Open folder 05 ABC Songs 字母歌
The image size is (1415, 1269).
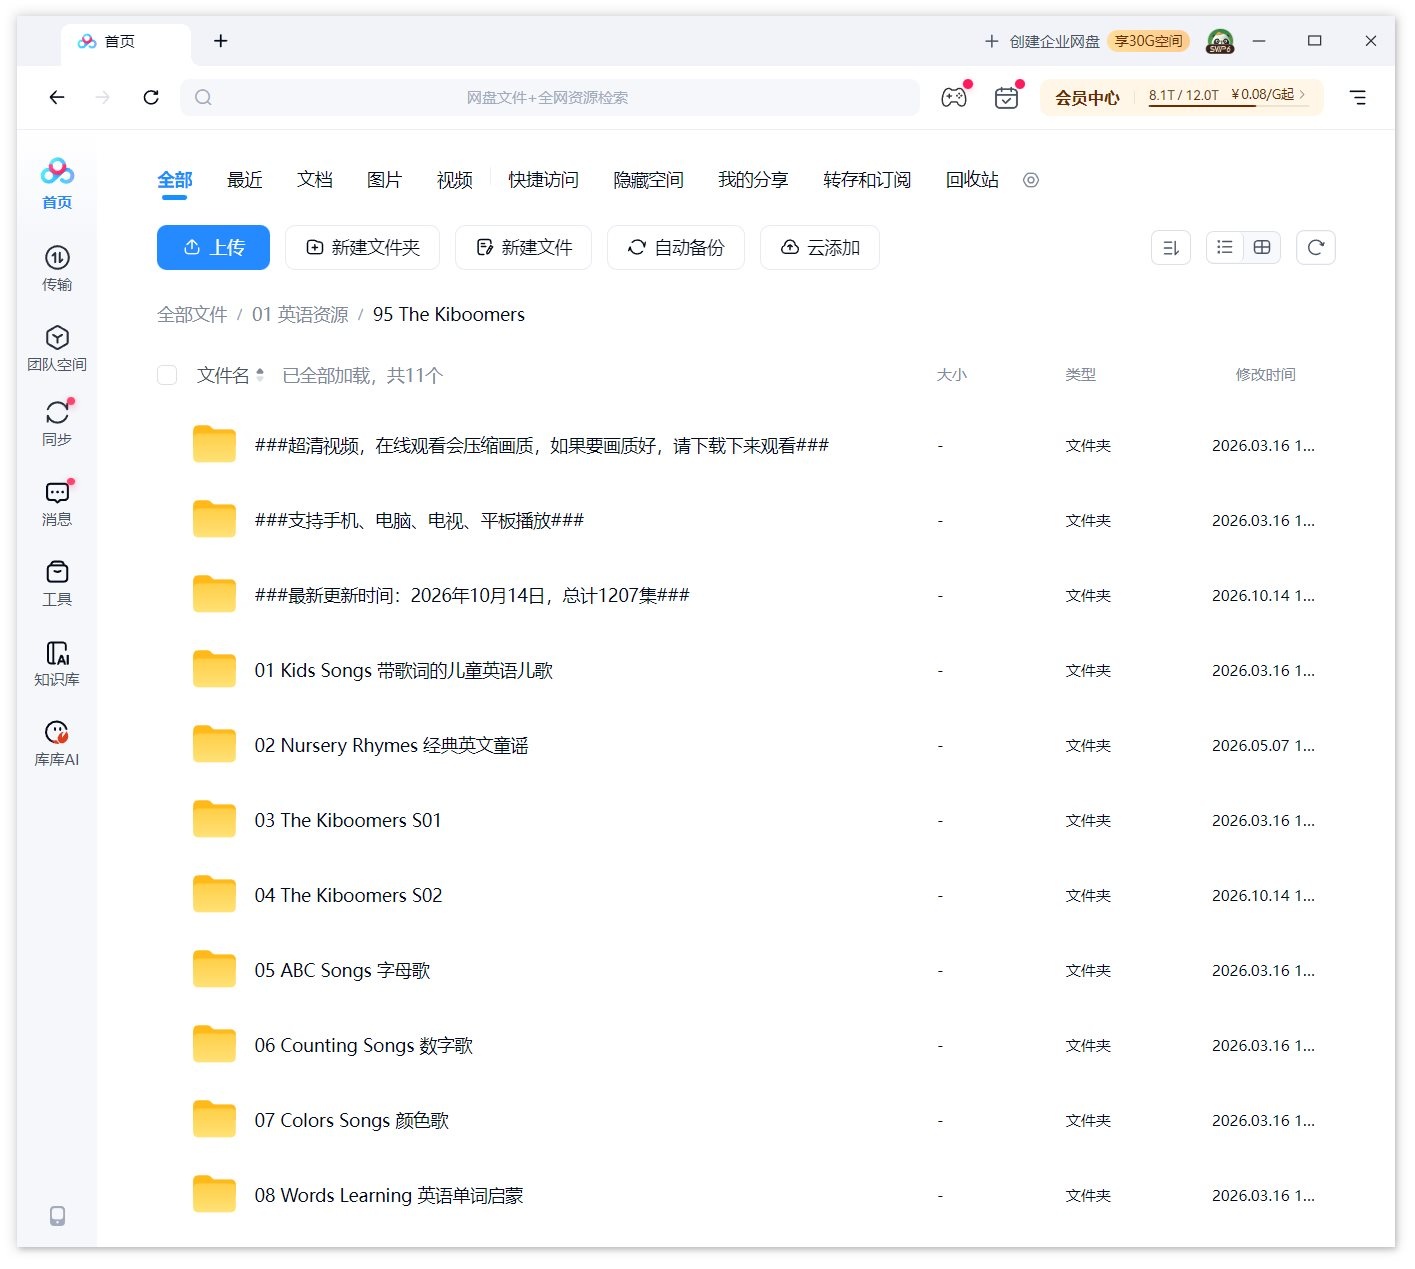coord(342,970)
